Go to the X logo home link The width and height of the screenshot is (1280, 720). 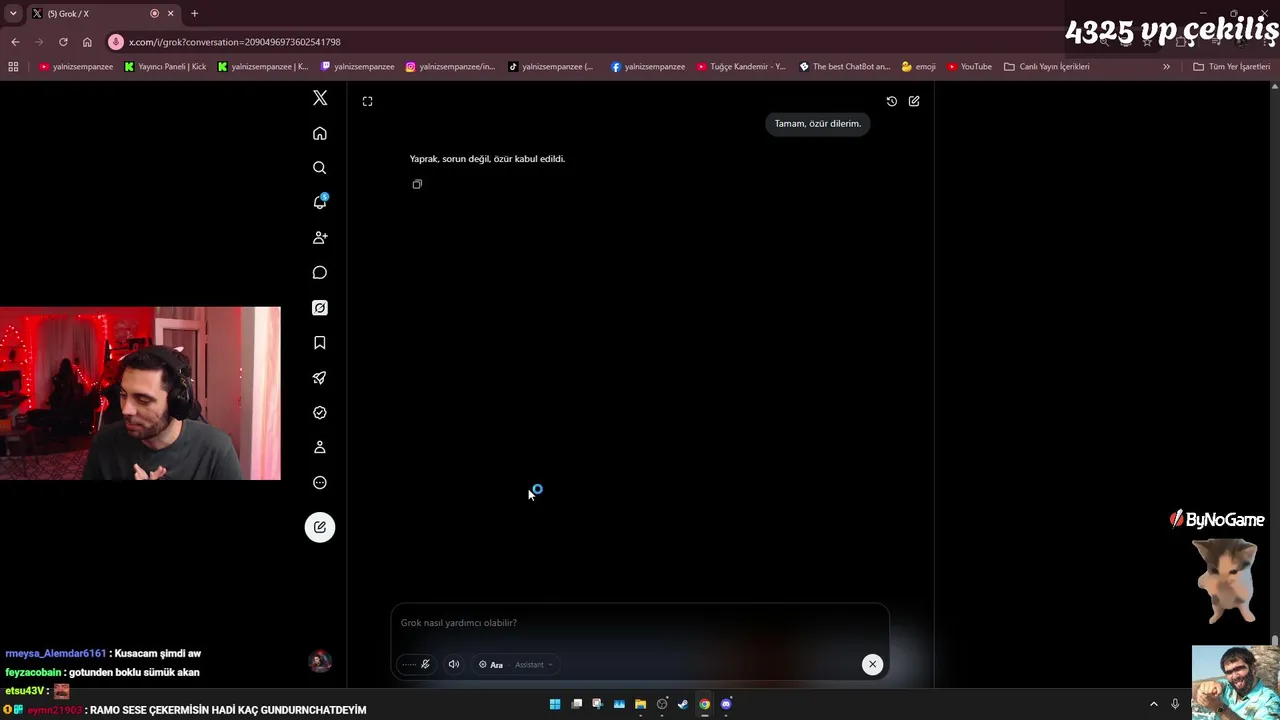point(320,98)
